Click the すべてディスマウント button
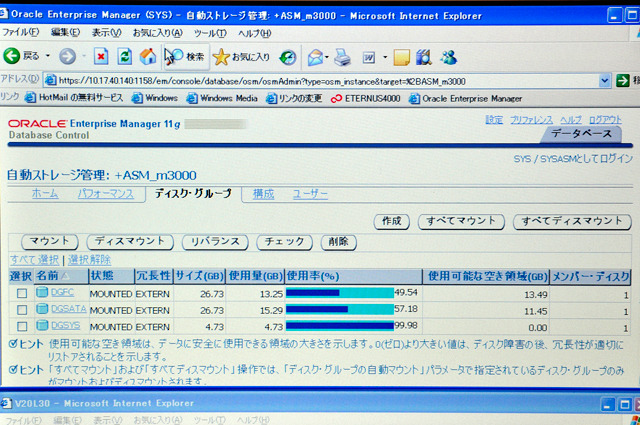The width and height of the screenshot is (640, 425). click(572, 222)
